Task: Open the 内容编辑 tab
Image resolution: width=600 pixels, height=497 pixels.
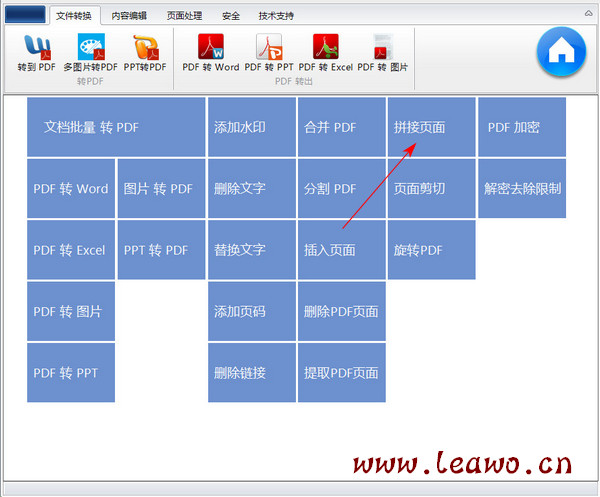Action: (129, 16)
